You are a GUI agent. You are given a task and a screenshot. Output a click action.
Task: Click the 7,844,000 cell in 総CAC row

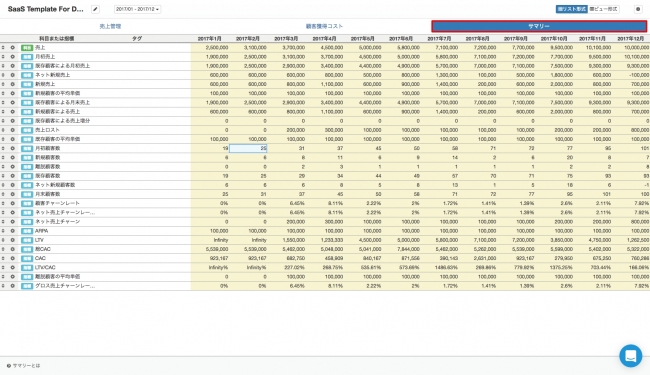click(x=401, y=249)
